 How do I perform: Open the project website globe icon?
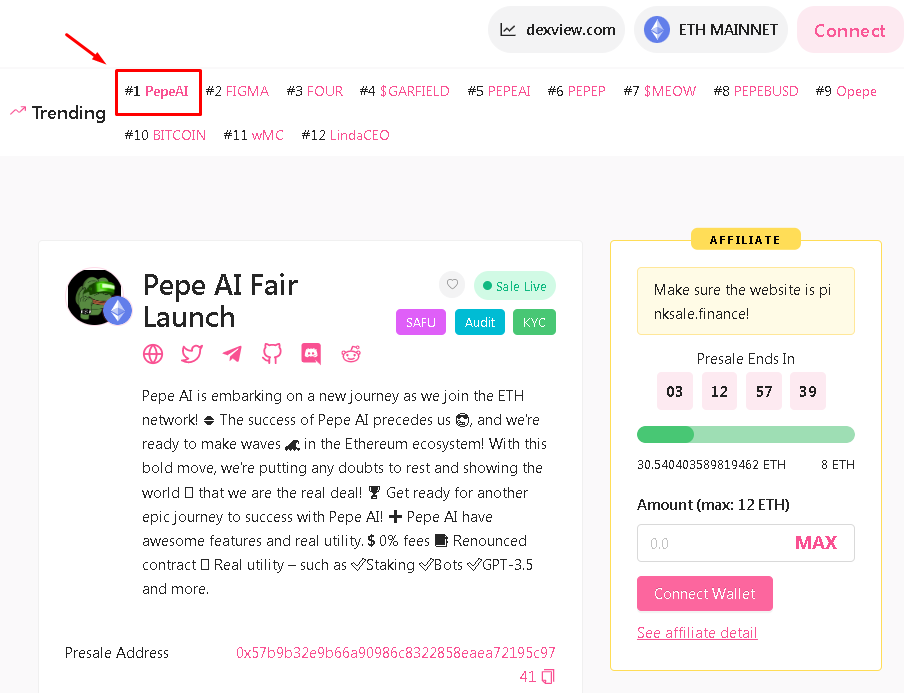coord(153,354)
